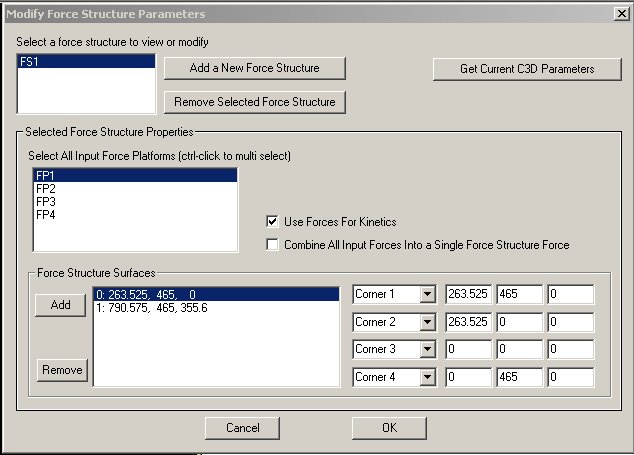Close the Modify Force Structure Parameters dialog
This screenshot has width=634, height=455.
619,14
